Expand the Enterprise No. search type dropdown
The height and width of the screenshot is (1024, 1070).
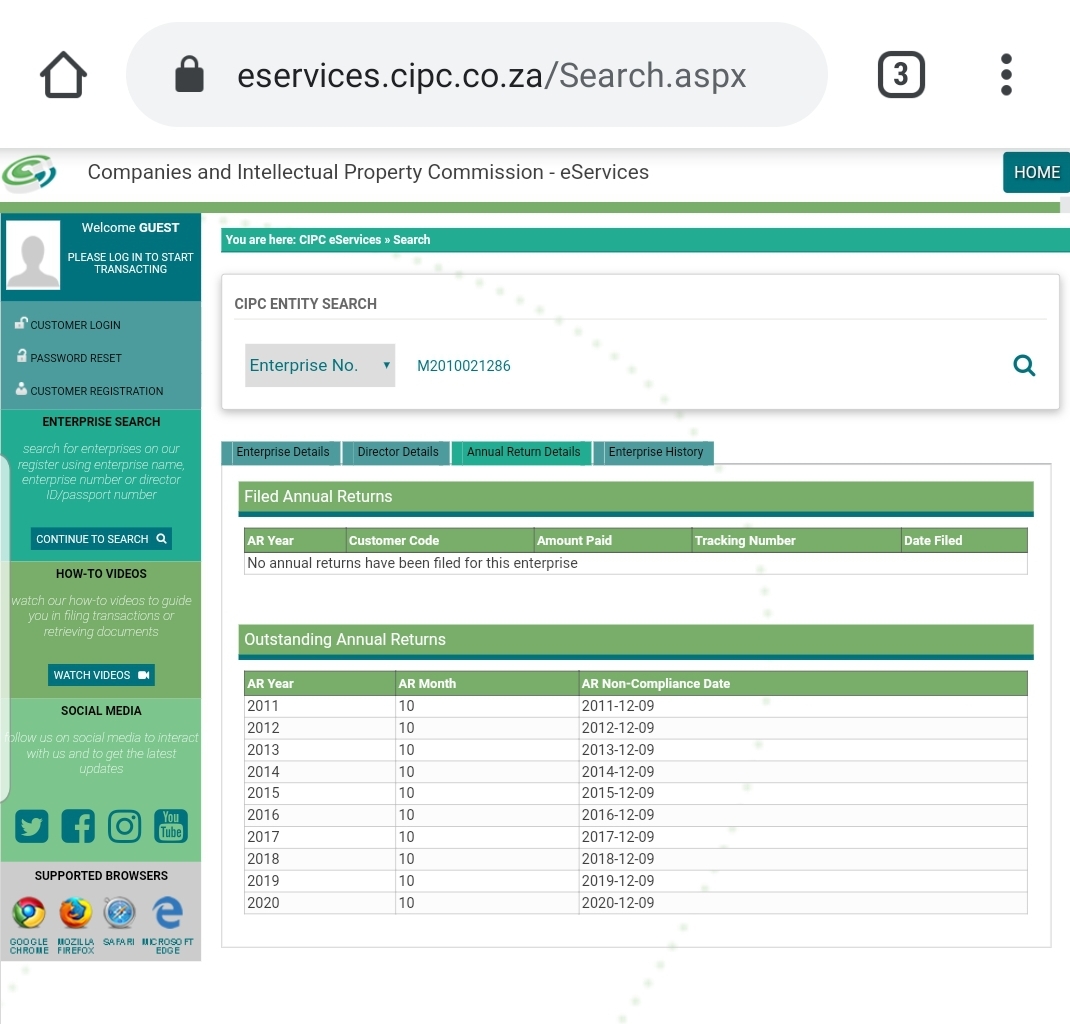tap(320, 366)
